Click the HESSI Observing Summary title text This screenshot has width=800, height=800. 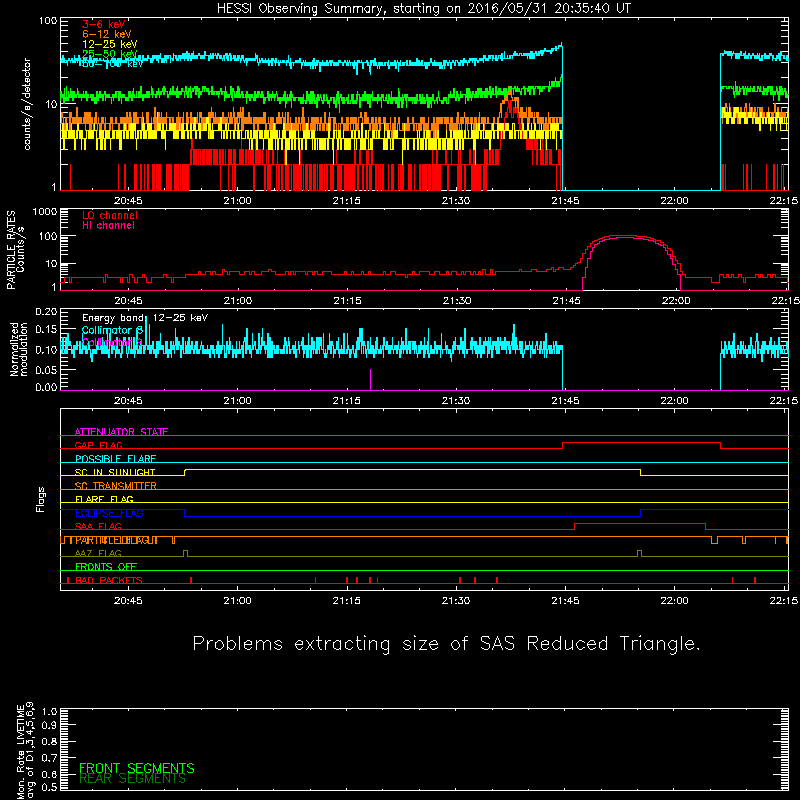424,9
